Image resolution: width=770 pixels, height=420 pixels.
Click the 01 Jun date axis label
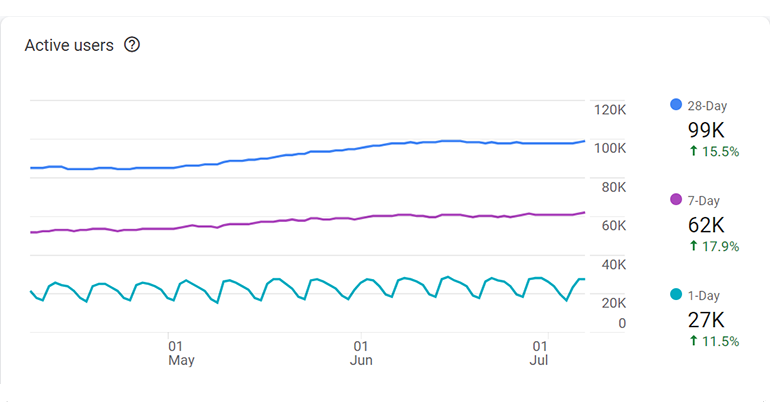point(362,351)
